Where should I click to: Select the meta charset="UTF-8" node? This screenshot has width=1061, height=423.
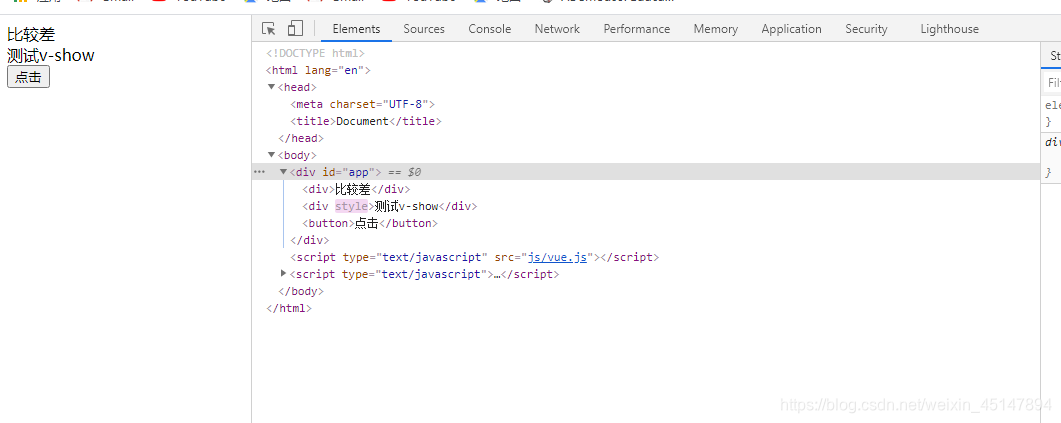point(363,104)
